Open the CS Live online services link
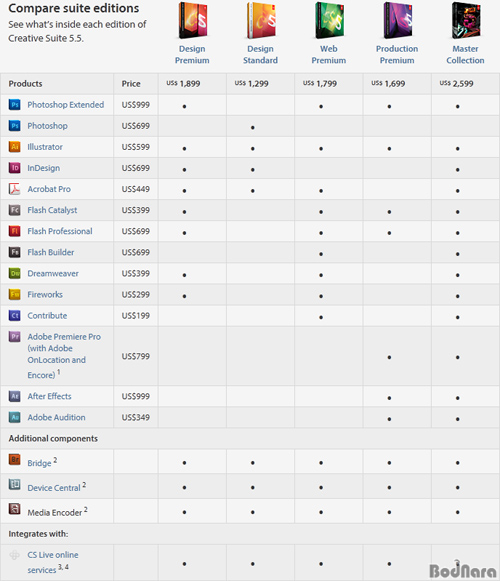 click(53, 562)
